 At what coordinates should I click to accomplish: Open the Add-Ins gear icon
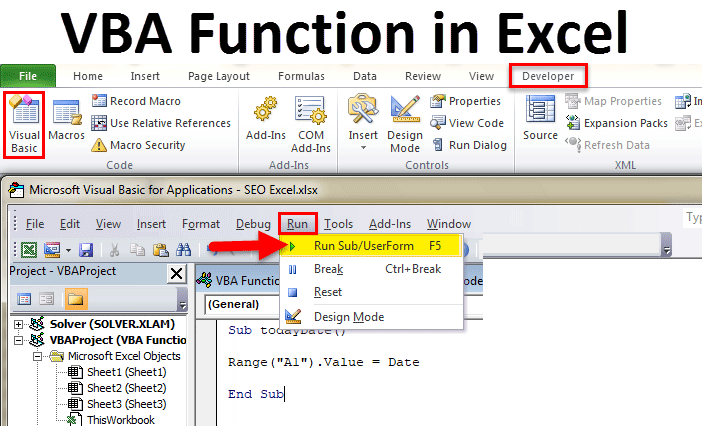click(267, 120)
